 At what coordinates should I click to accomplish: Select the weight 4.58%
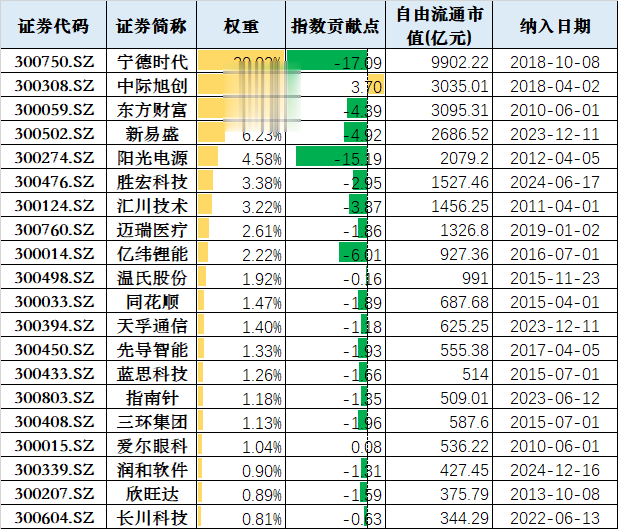tap(262, 159)
